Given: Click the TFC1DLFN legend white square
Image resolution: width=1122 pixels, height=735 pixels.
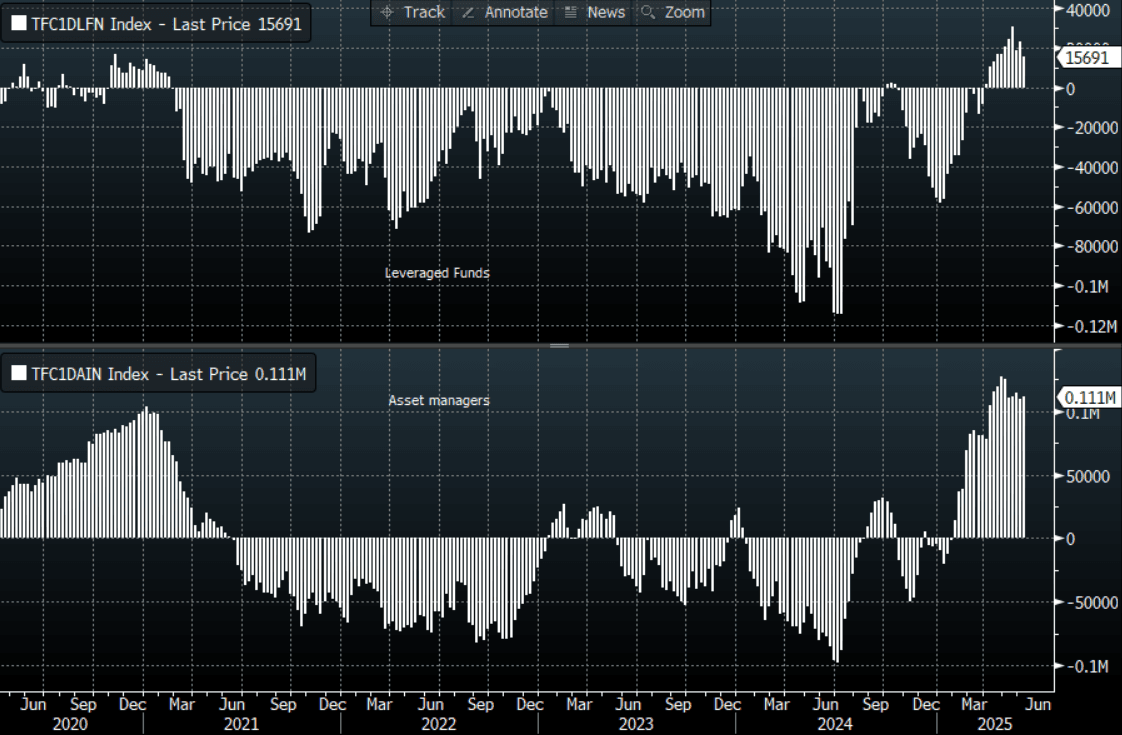Looking at the screenshot, I should [x=19, y=25].
